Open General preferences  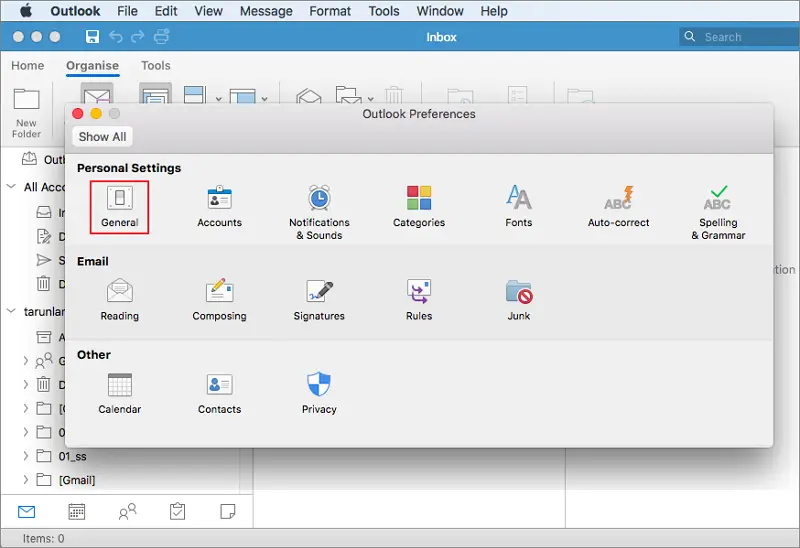pyautogui.click(x=119, y=207)
